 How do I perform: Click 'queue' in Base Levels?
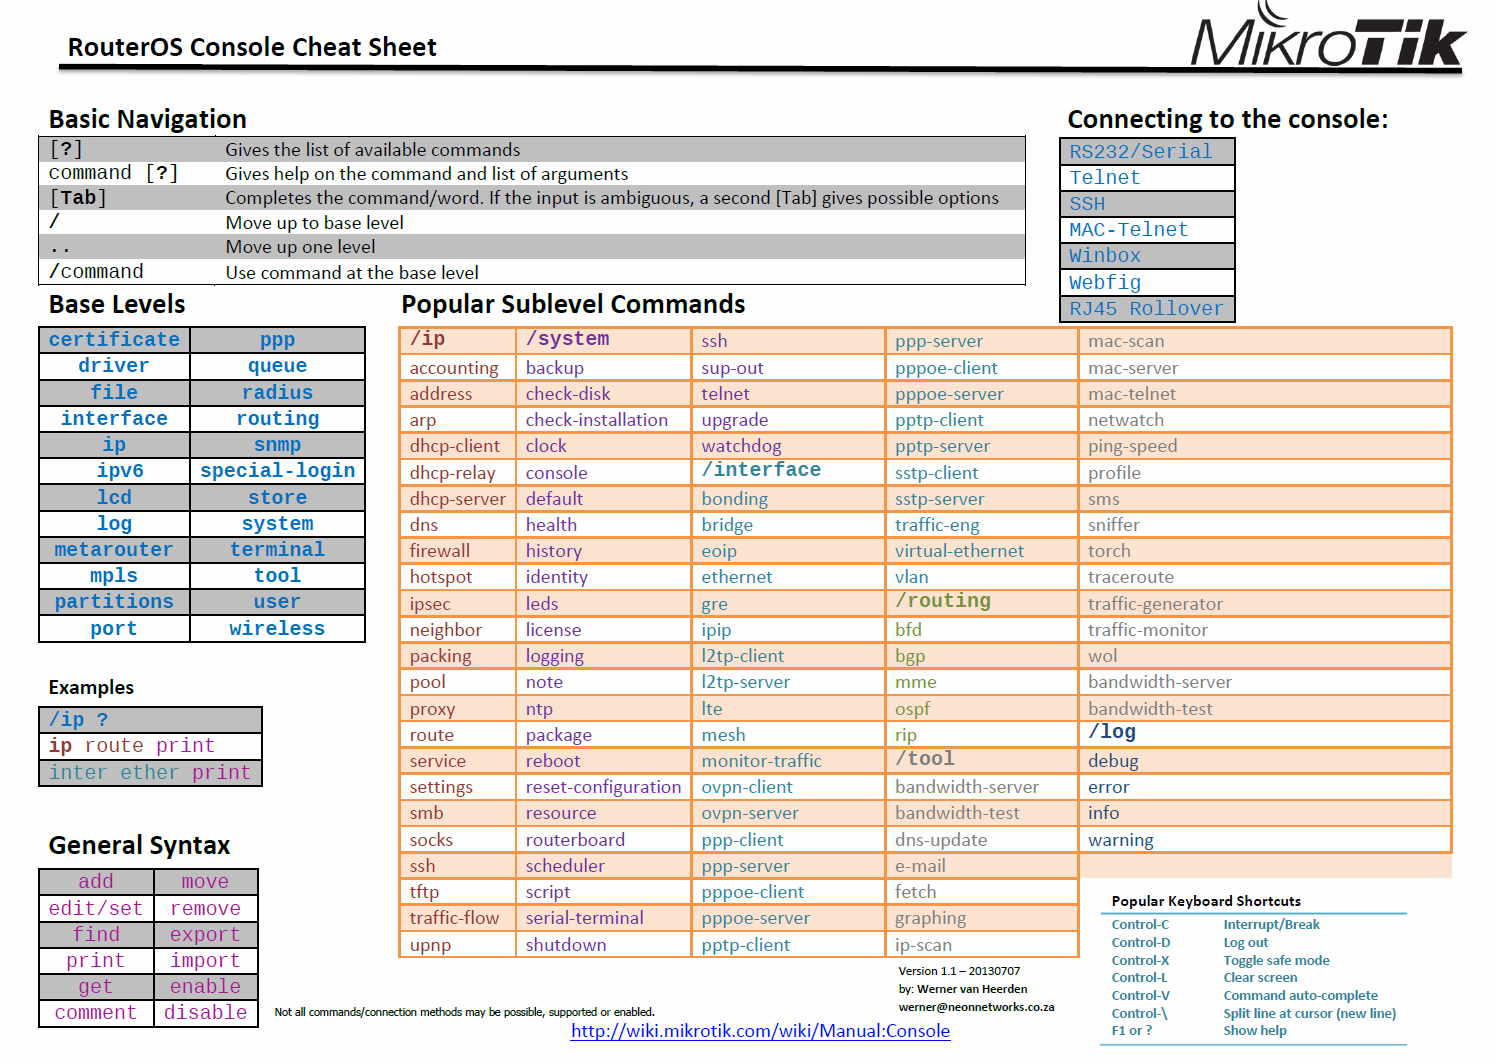click(277, 366)
